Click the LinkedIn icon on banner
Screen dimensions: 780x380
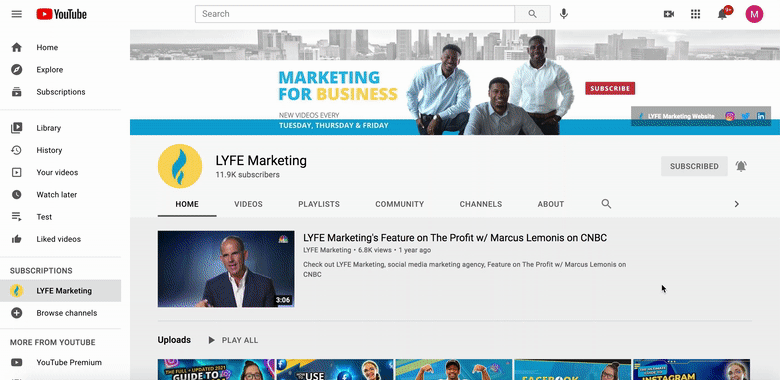(761, 116)
